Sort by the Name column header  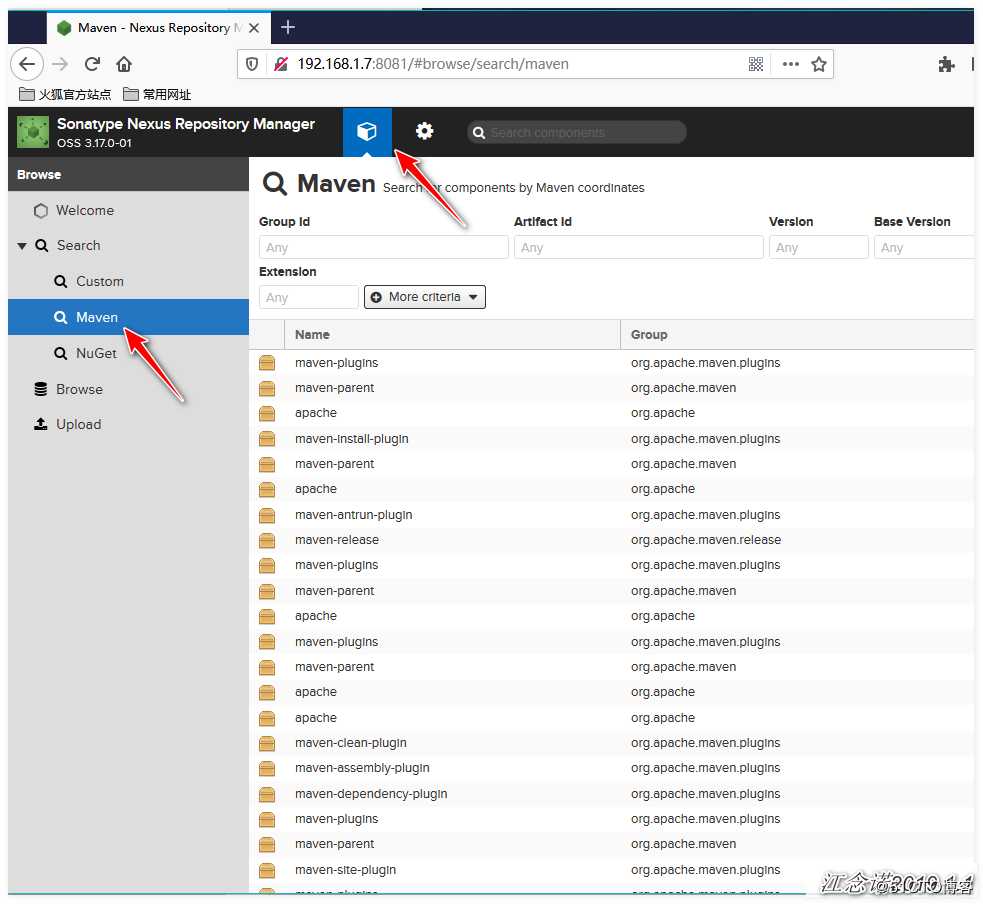click(452, 335)
